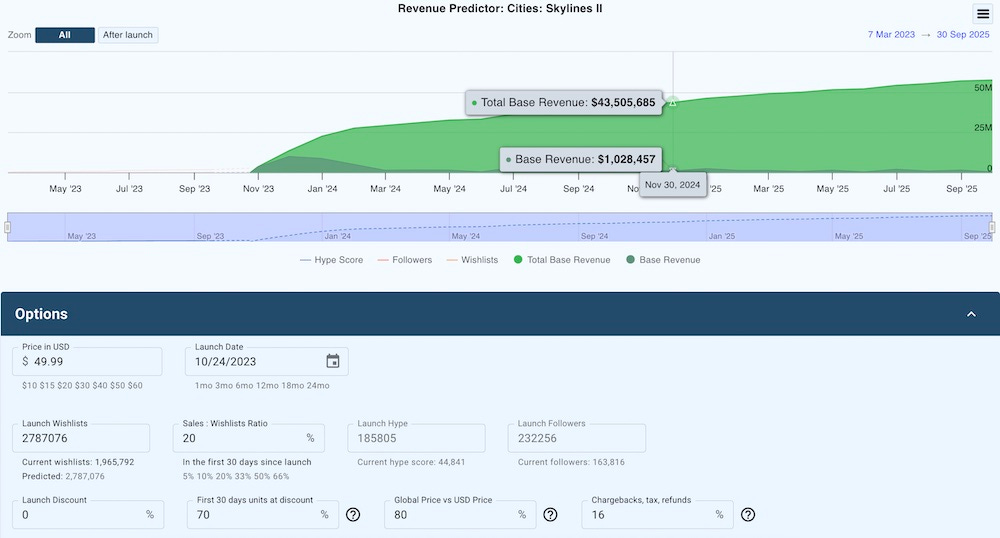Choose the 24mo launch date preset
Image resolution: width=1000 pixels, height=538 pixels.
tap(318, 386)
